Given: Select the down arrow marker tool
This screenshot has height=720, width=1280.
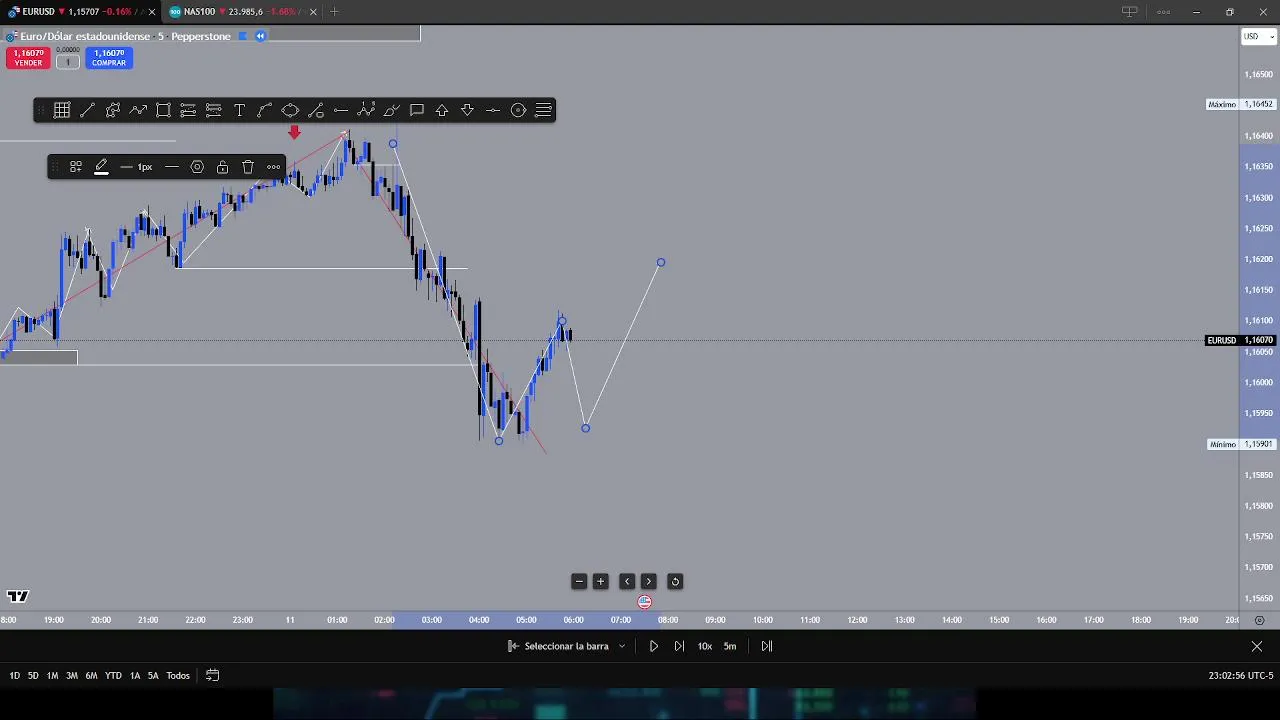Looking at the screenshot, I should tap(467, 110).
